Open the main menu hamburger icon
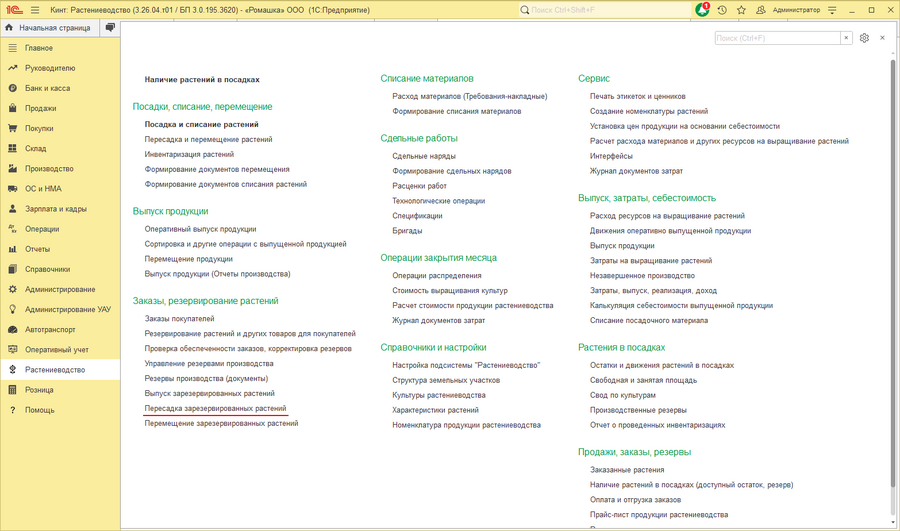Viewport: 900px width, 531px height. pyautogui.click(x=35, y=10)
